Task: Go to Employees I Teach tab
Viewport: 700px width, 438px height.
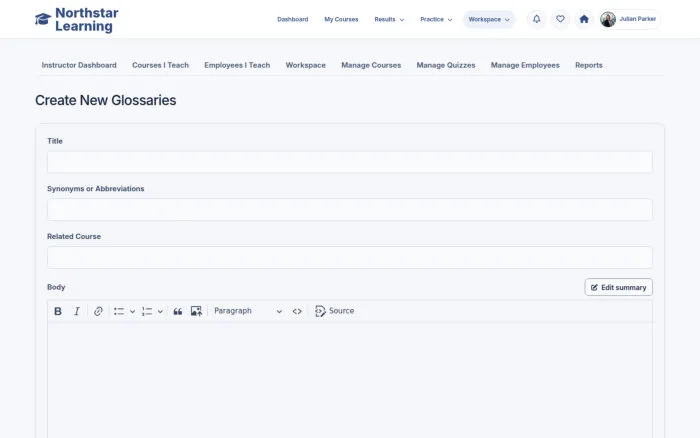Action: [237, 65]
